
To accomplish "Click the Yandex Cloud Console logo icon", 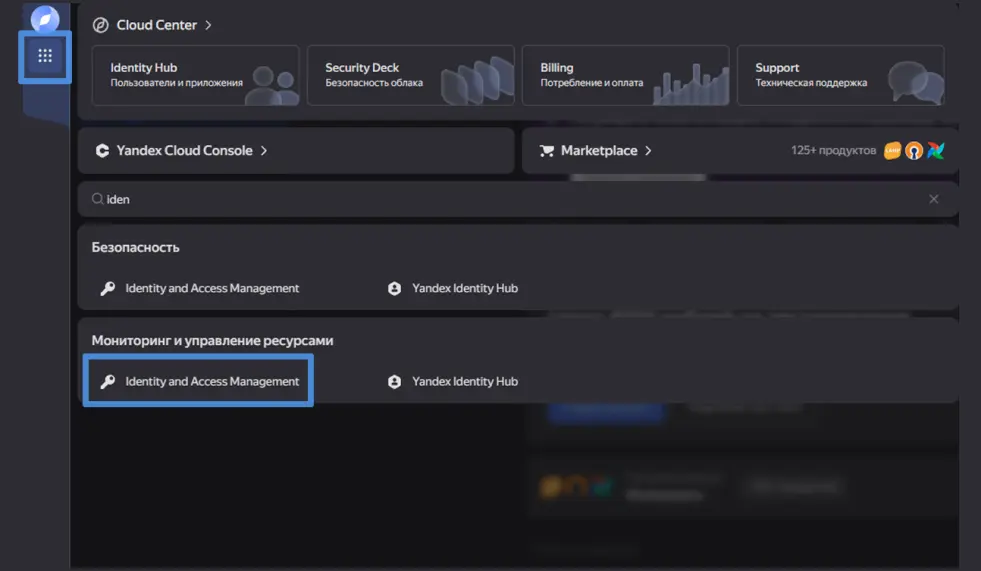I will point(102,151).
